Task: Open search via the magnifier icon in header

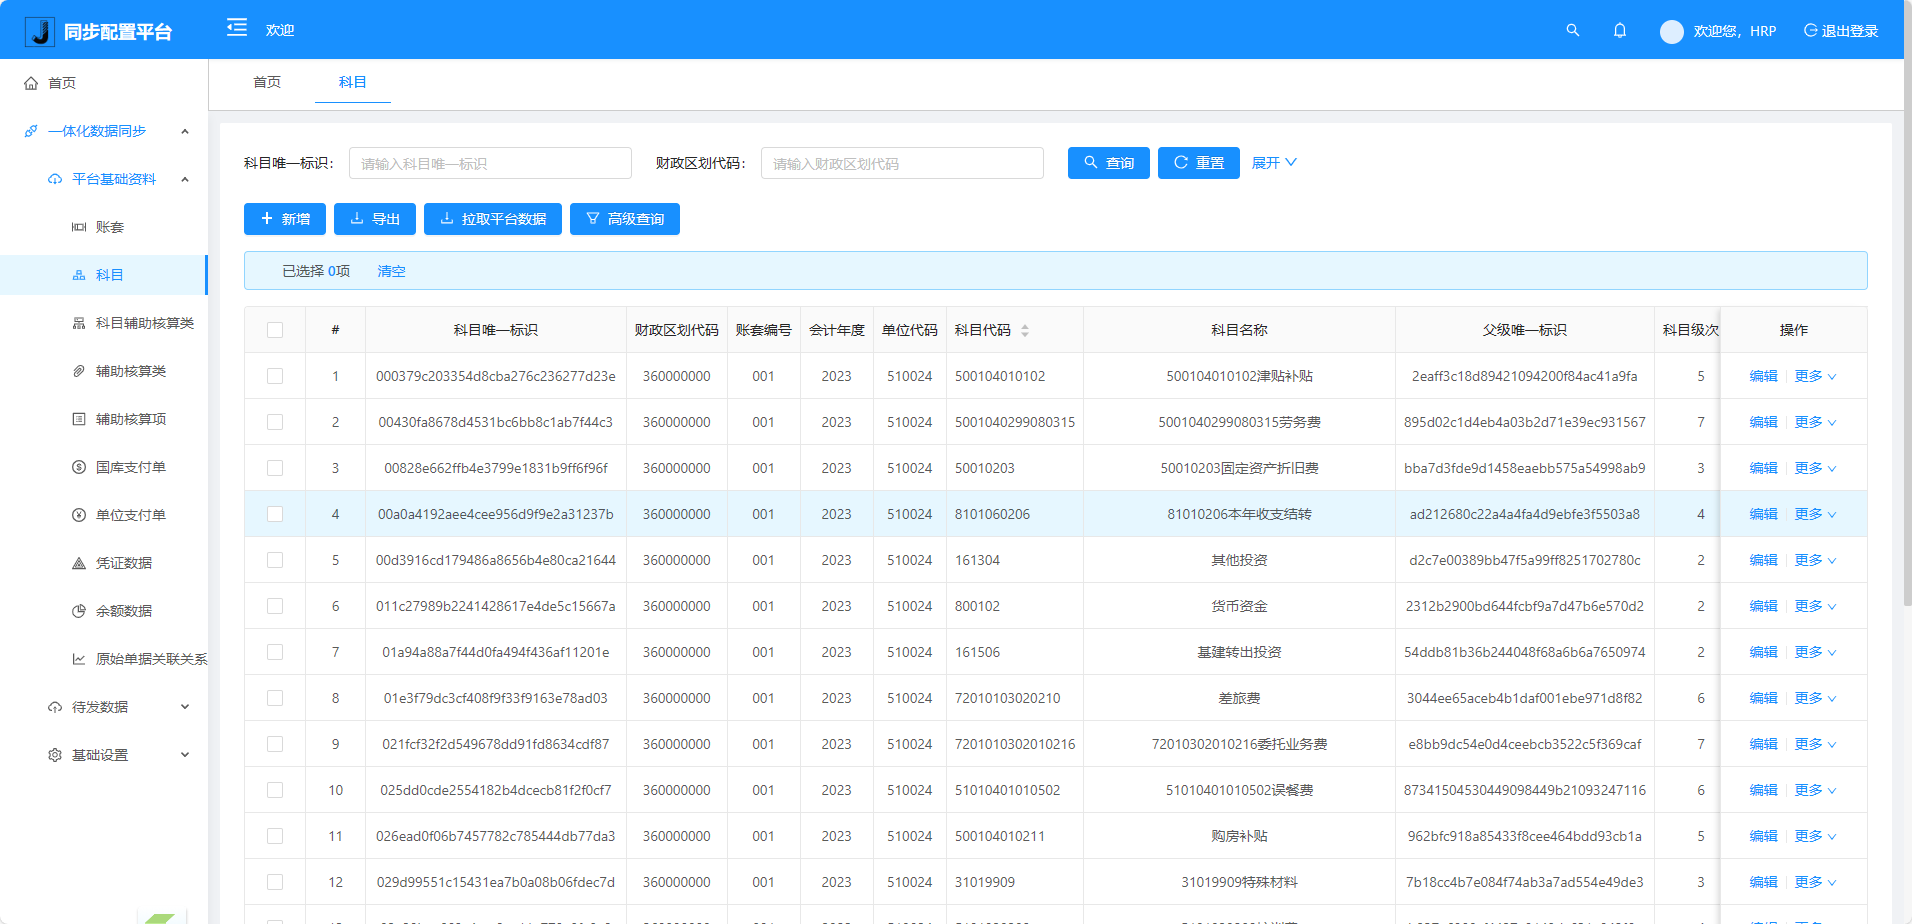Action: coord(1573,30)
